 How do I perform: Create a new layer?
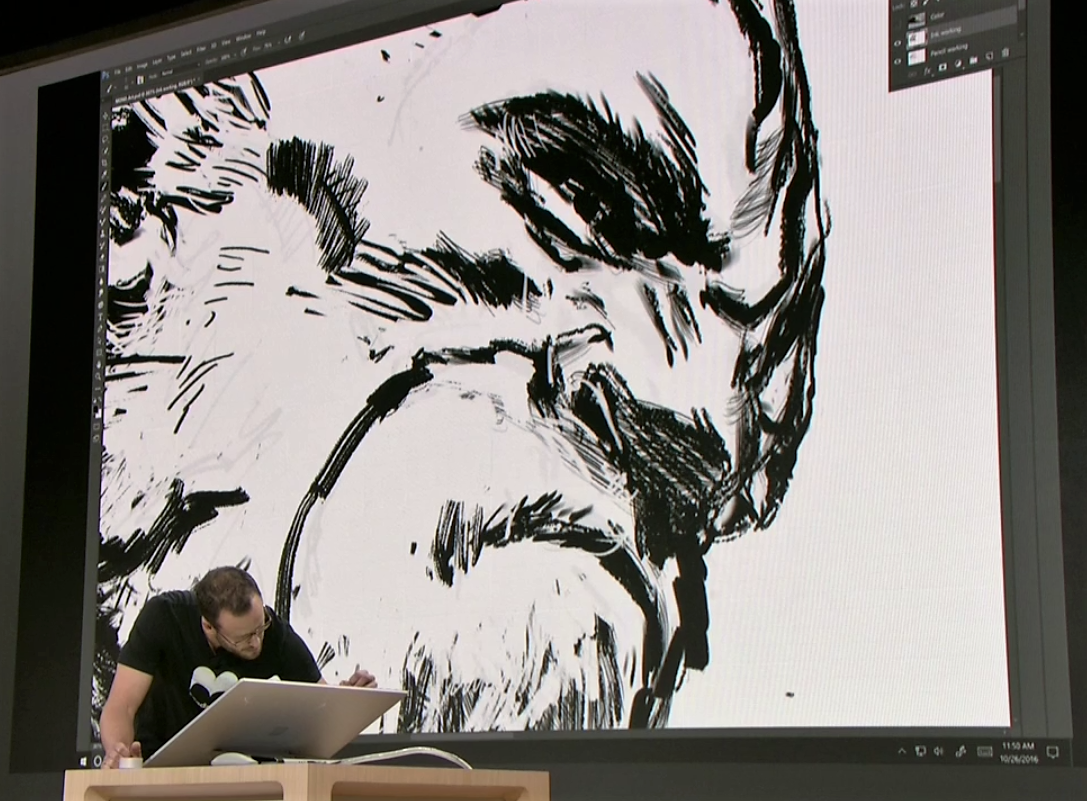point(989,56)
